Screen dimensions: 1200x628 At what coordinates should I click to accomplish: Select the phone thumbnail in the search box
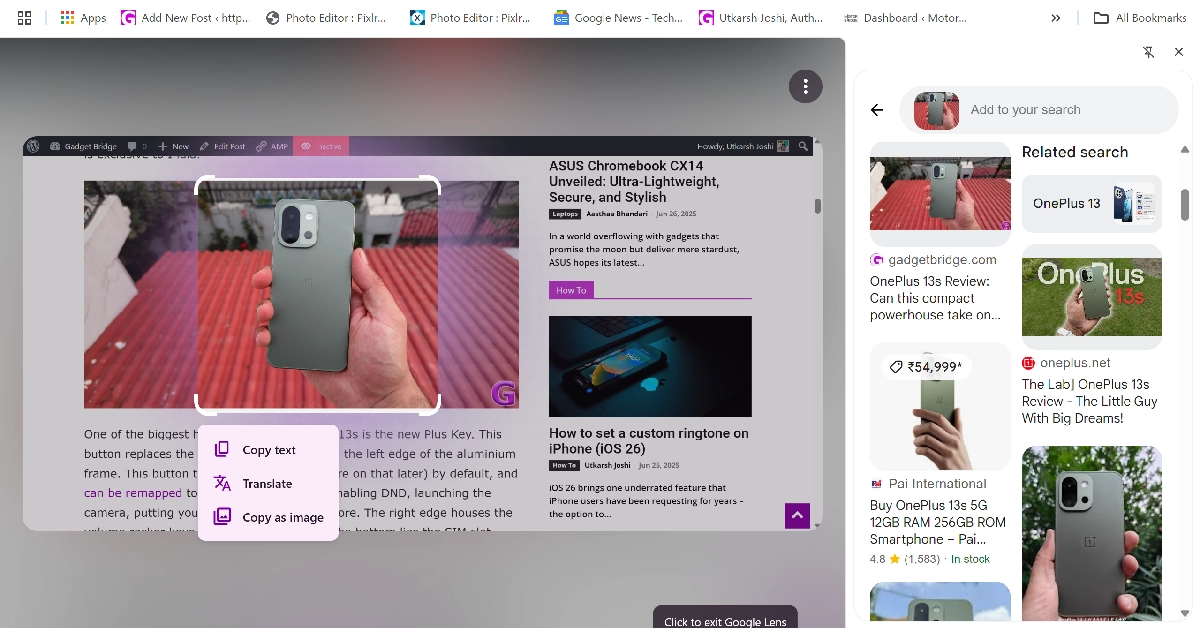pos(936,110)
